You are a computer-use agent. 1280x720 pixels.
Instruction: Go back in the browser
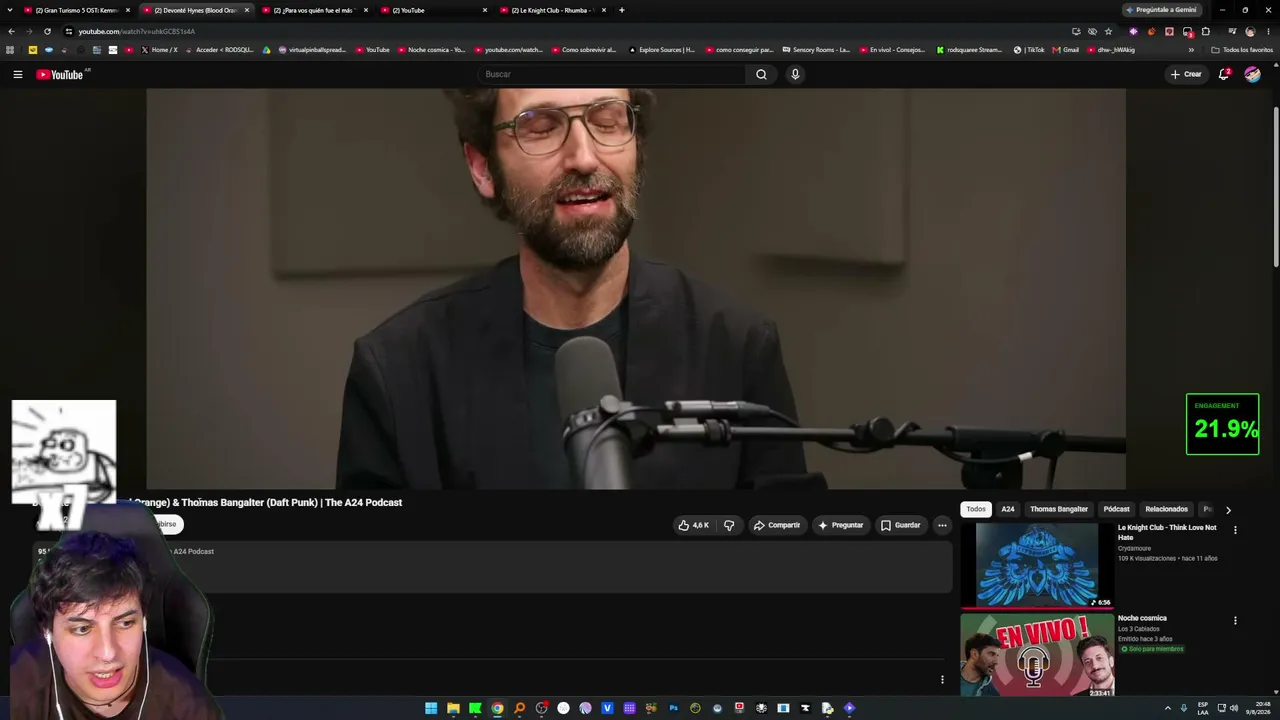[x=11, y=31]
